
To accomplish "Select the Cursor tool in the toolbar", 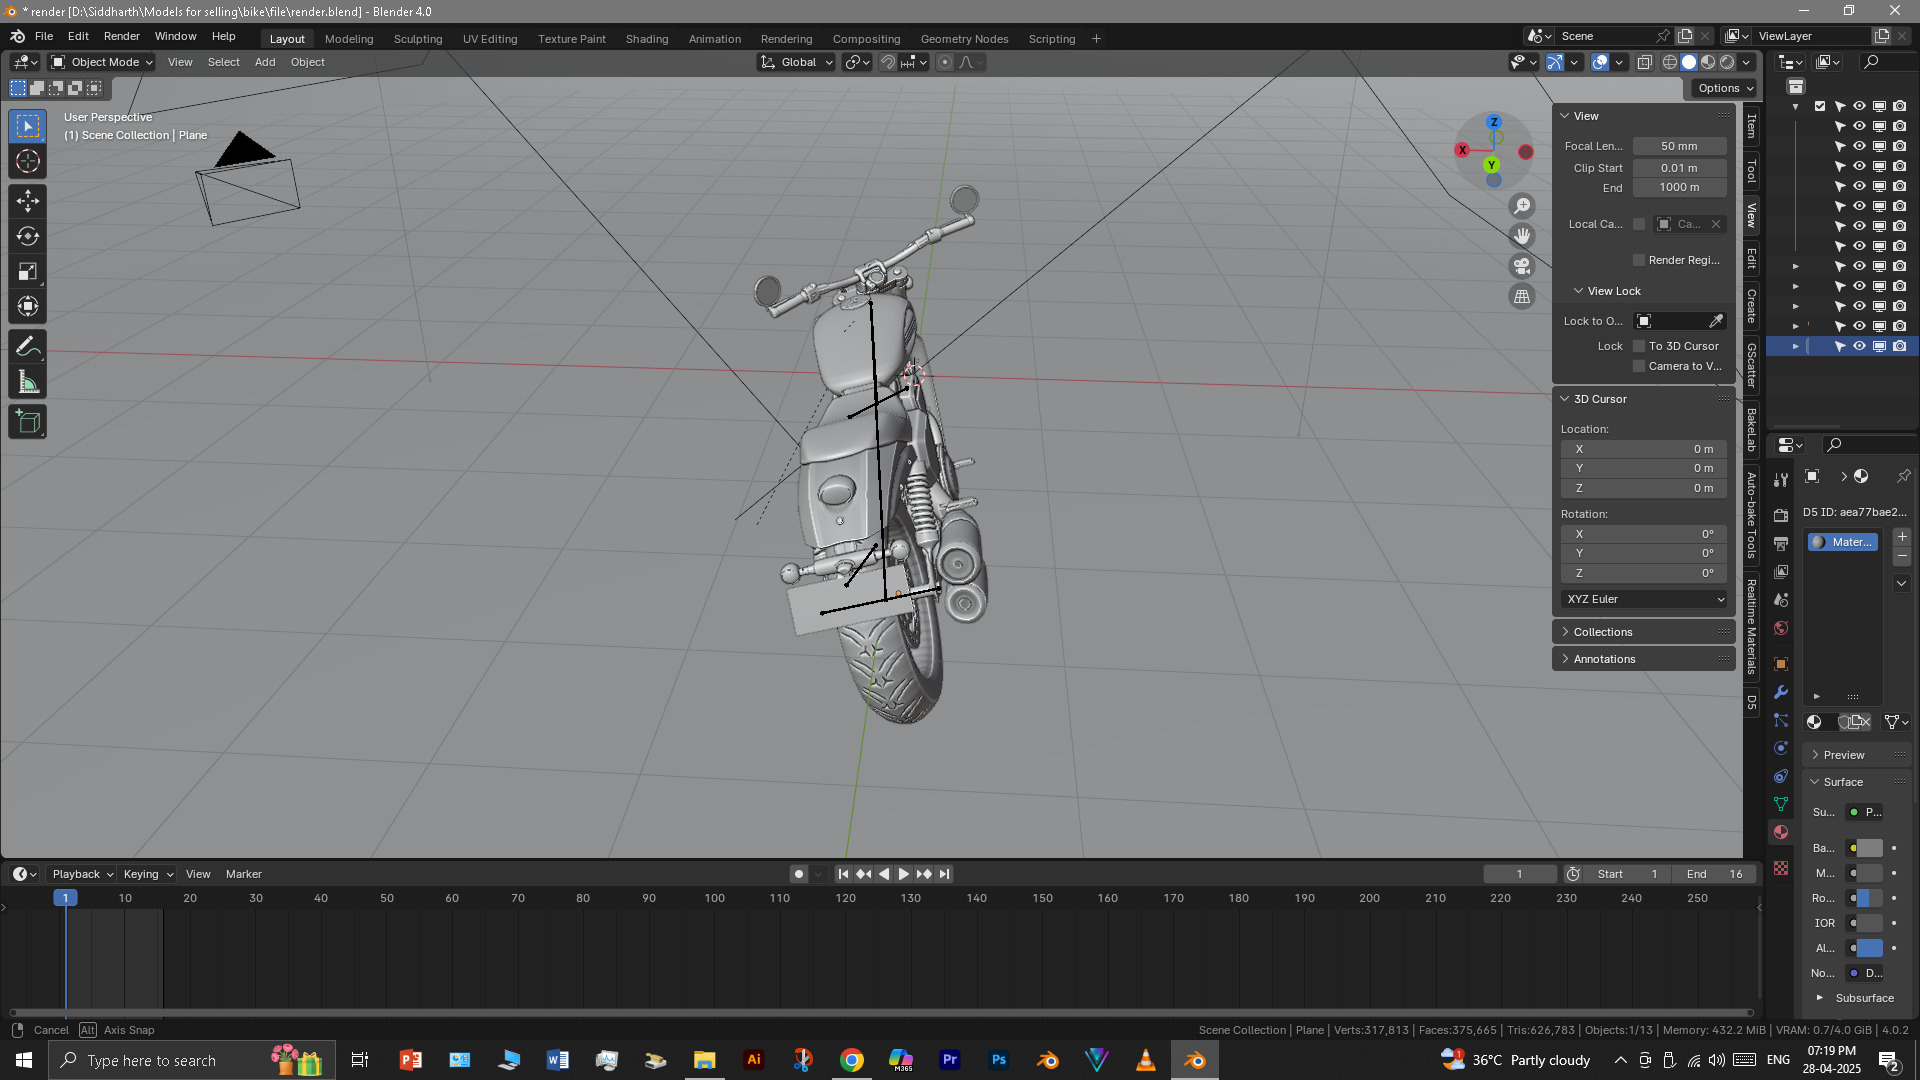I will (x=28, y=162).
